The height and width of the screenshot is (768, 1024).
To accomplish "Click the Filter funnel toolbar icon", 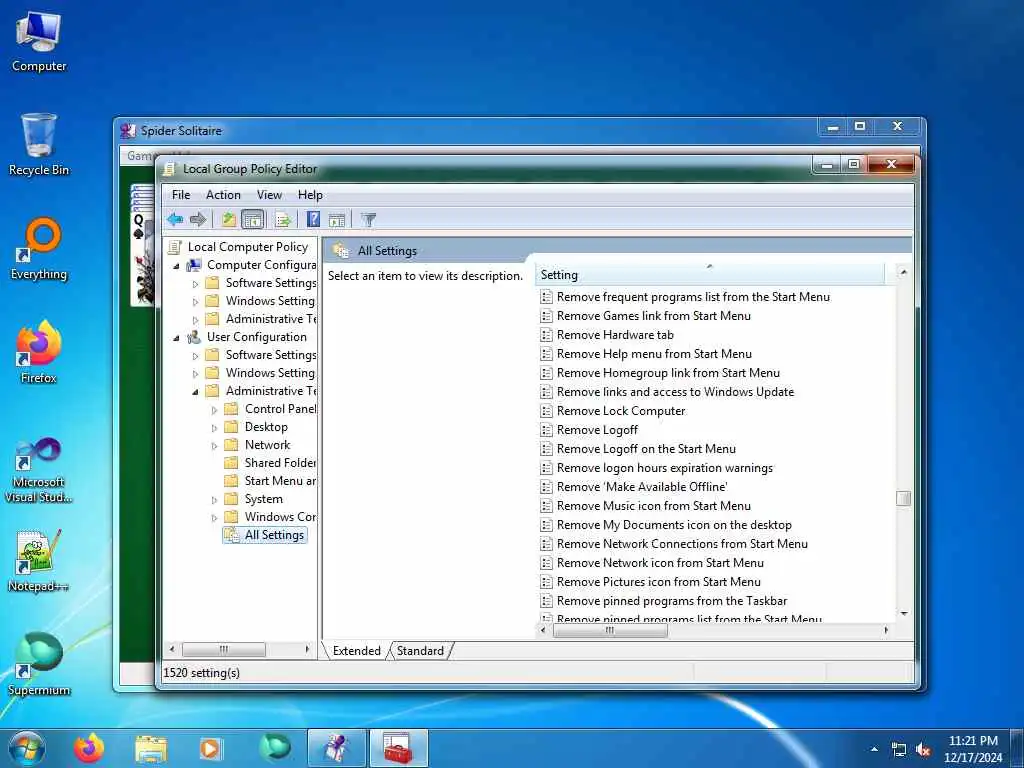I will point(368,219).
